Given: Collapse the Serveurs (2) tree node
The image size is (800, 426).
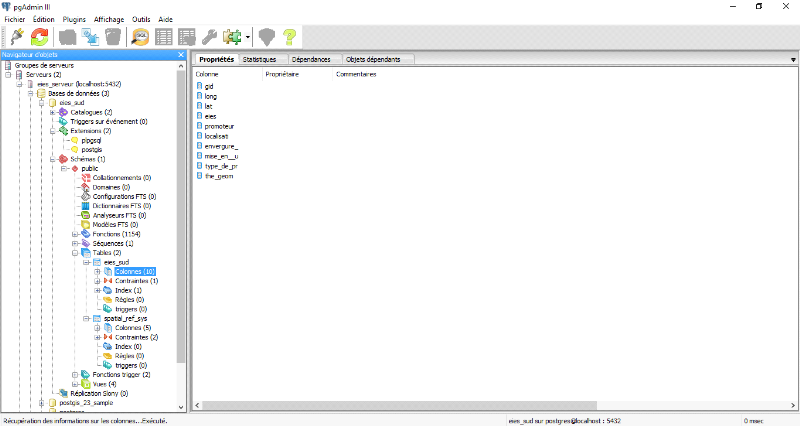Looking at the screenshot, I should point(8,75).
